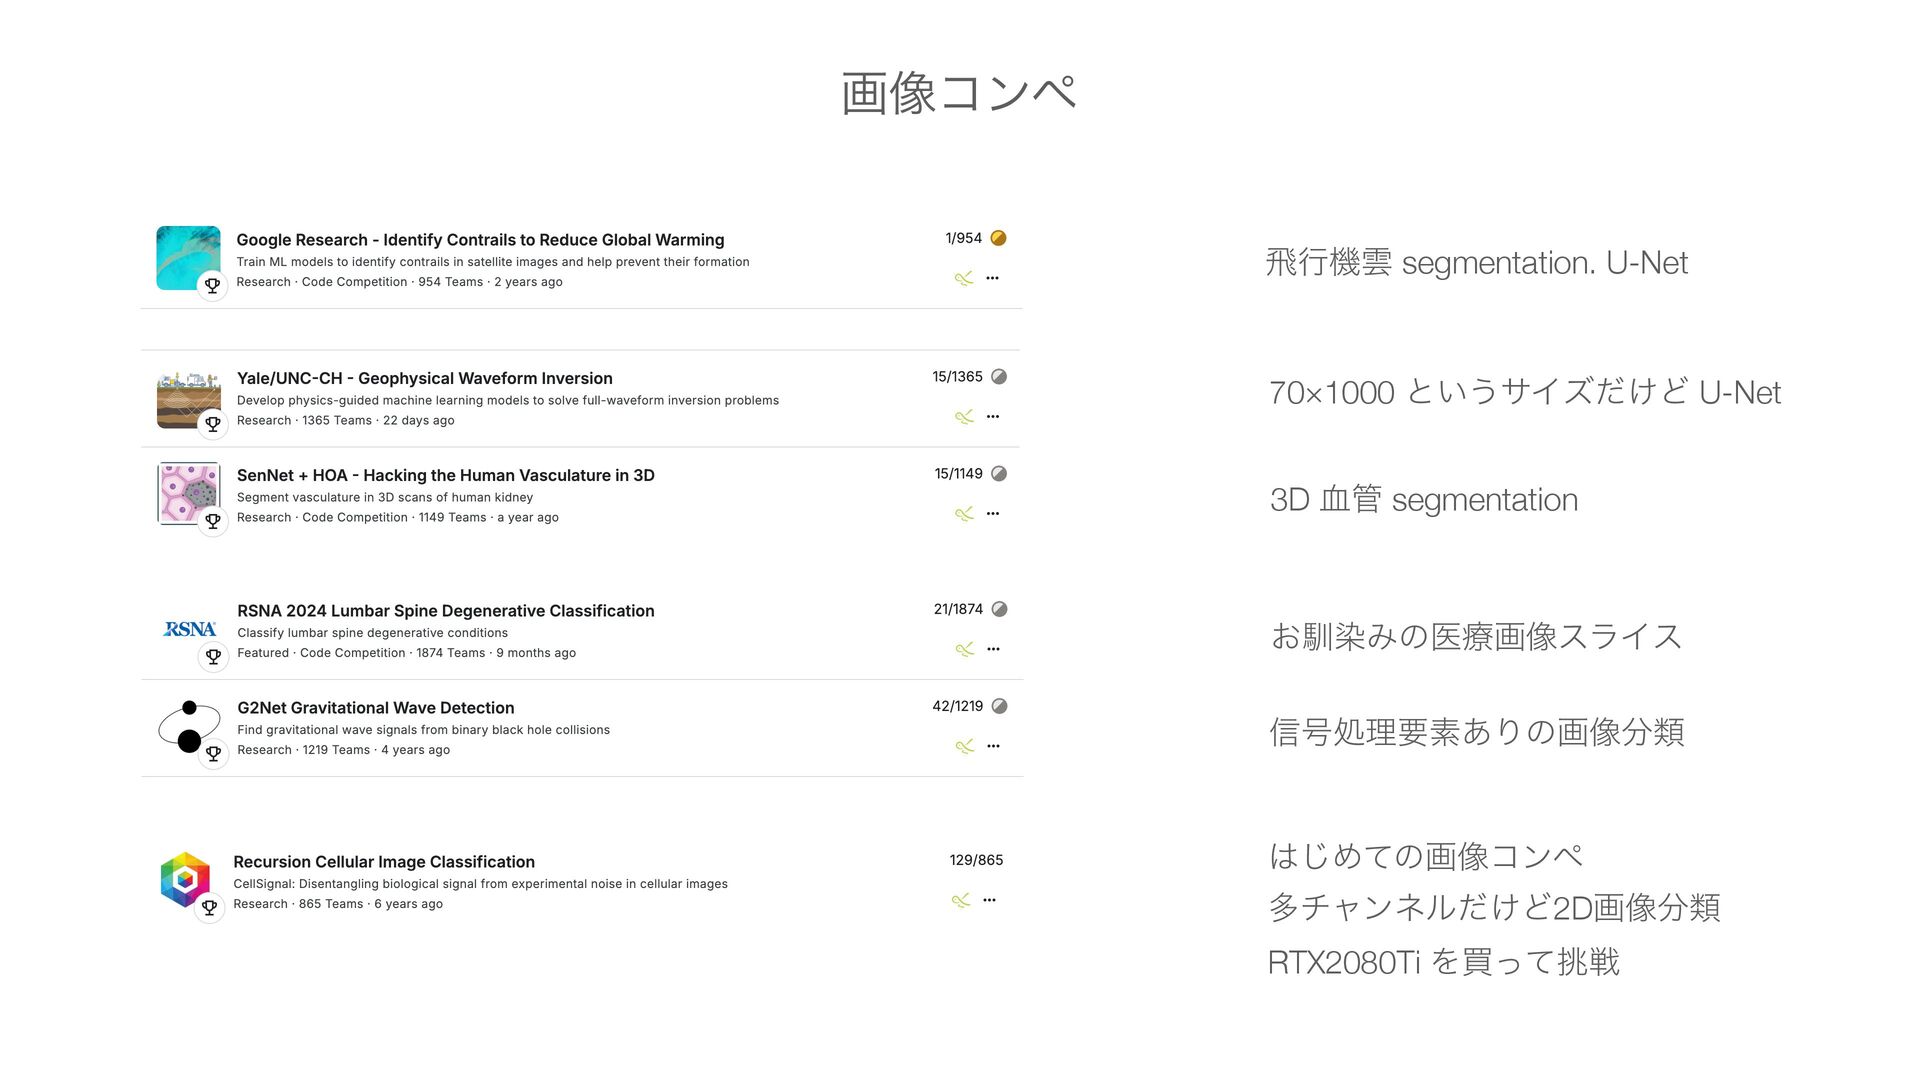This screenshot has height=1080, width=1920.
Task: Open more options menu for Google Research contrails
Action: [992, 278]
